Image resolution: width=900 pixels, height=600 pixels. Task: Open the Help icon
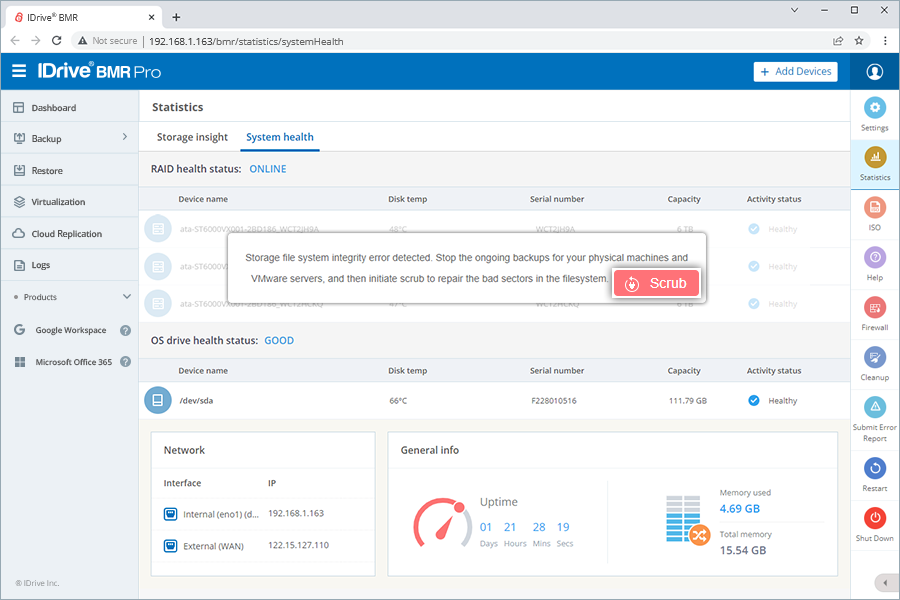[x=875, y=257]
